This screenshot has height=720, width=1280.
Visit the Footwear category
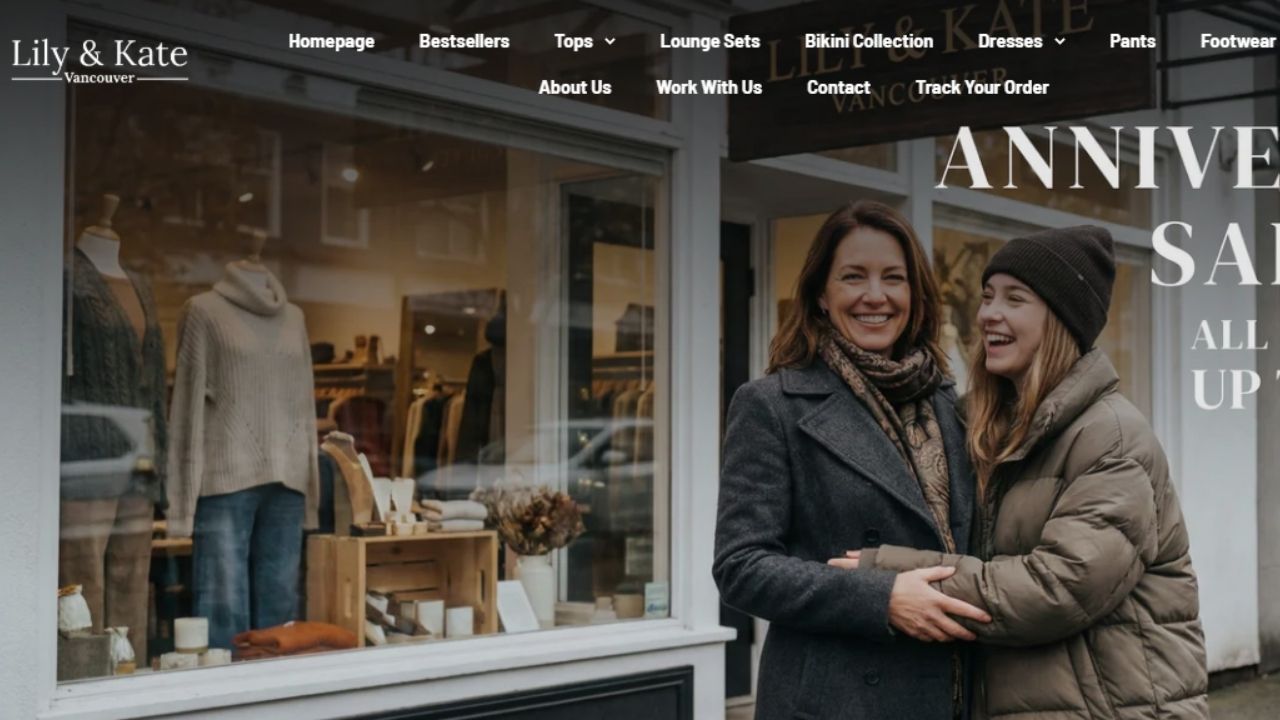pyautogui.click(x=1238, y=41)
